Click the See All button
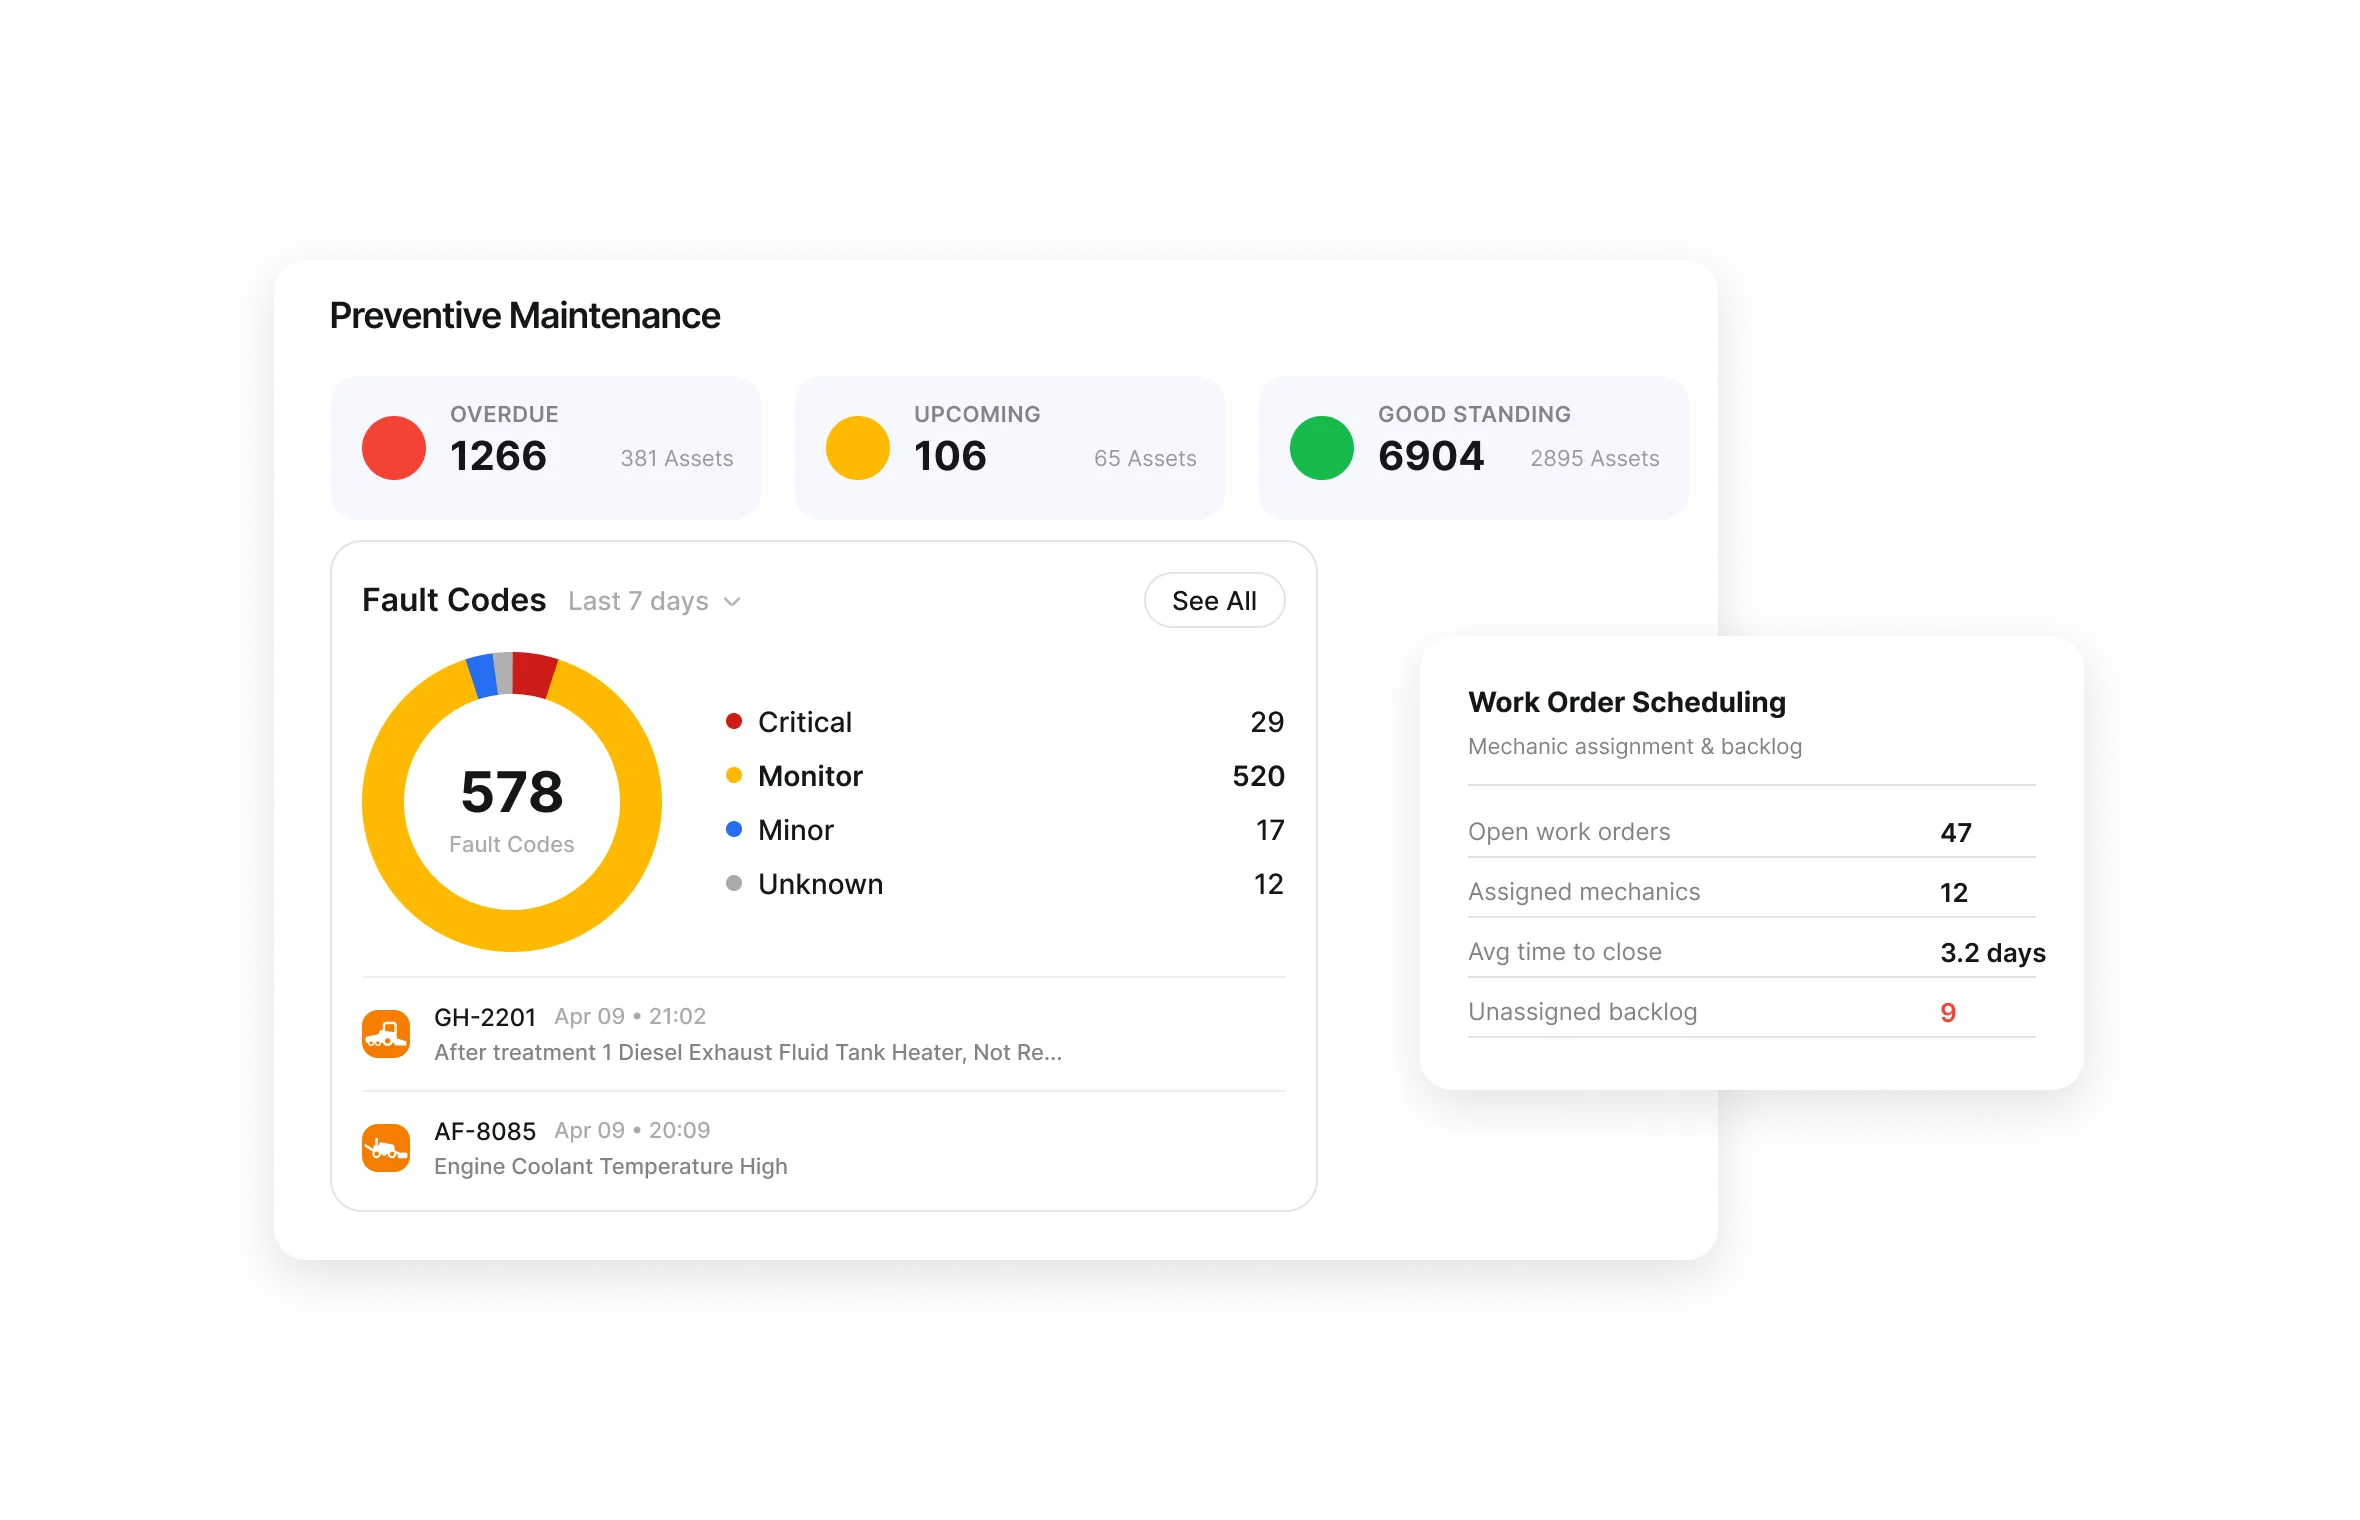The width and height of the screenshot is (2360, 1520). (1214, 600)
